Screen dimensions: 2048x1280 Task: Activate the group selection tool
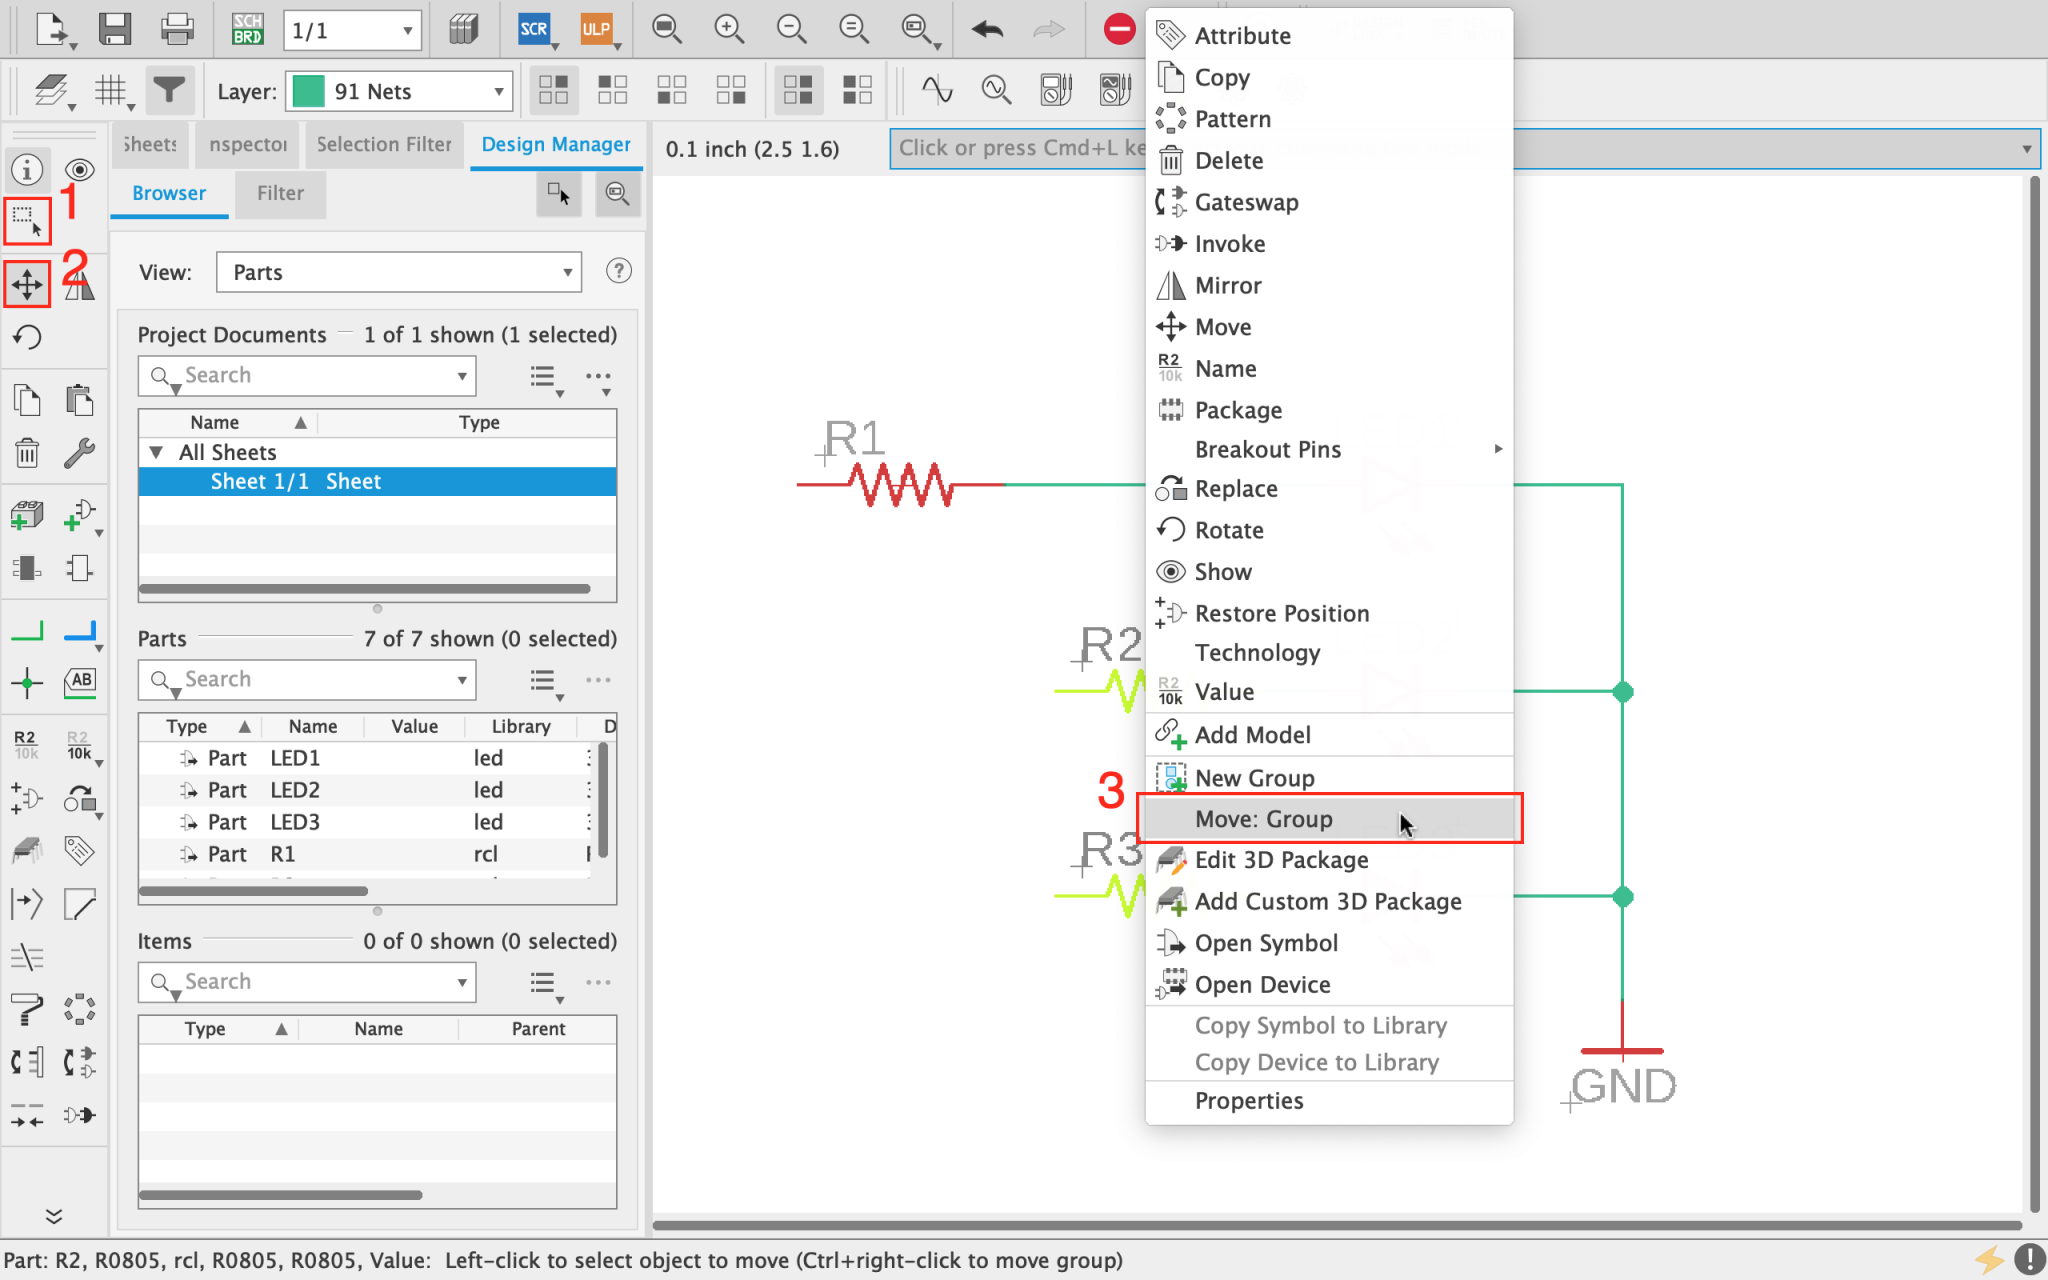click(x=27, y=221)
